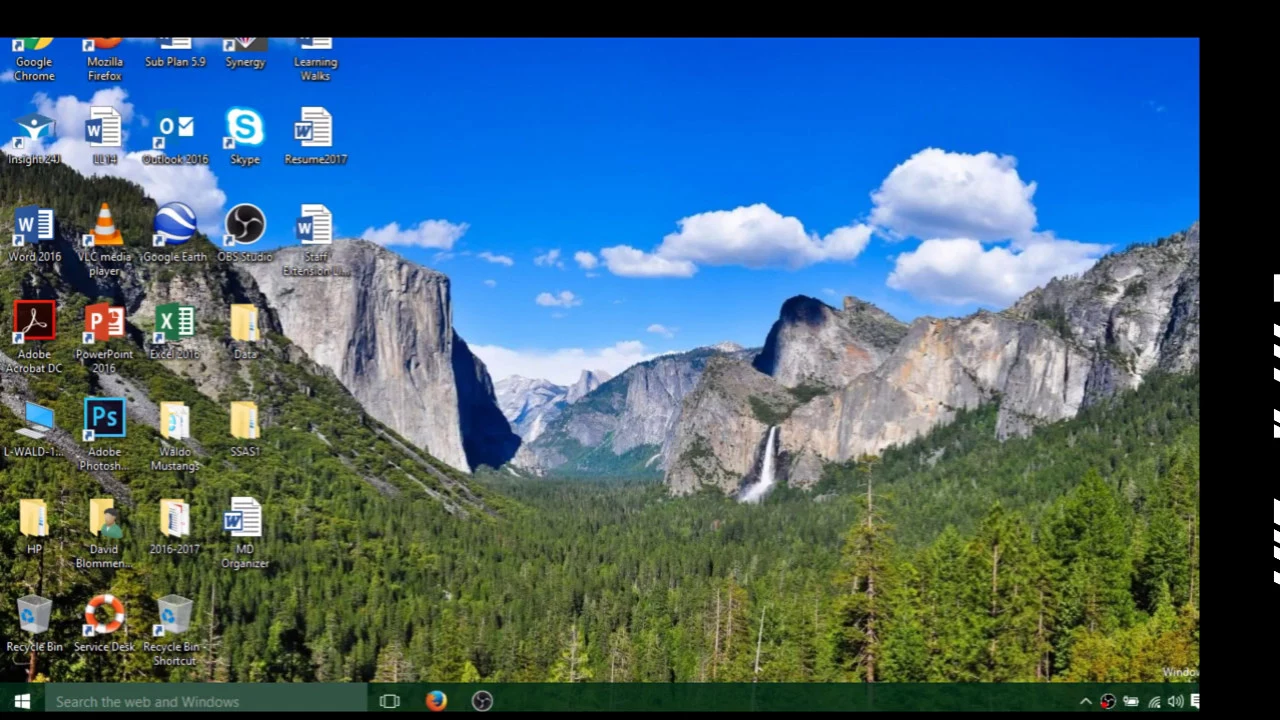Select the Waldo Mustangs folder
This screenshot has height=720, width=1280.
(175, 435)
